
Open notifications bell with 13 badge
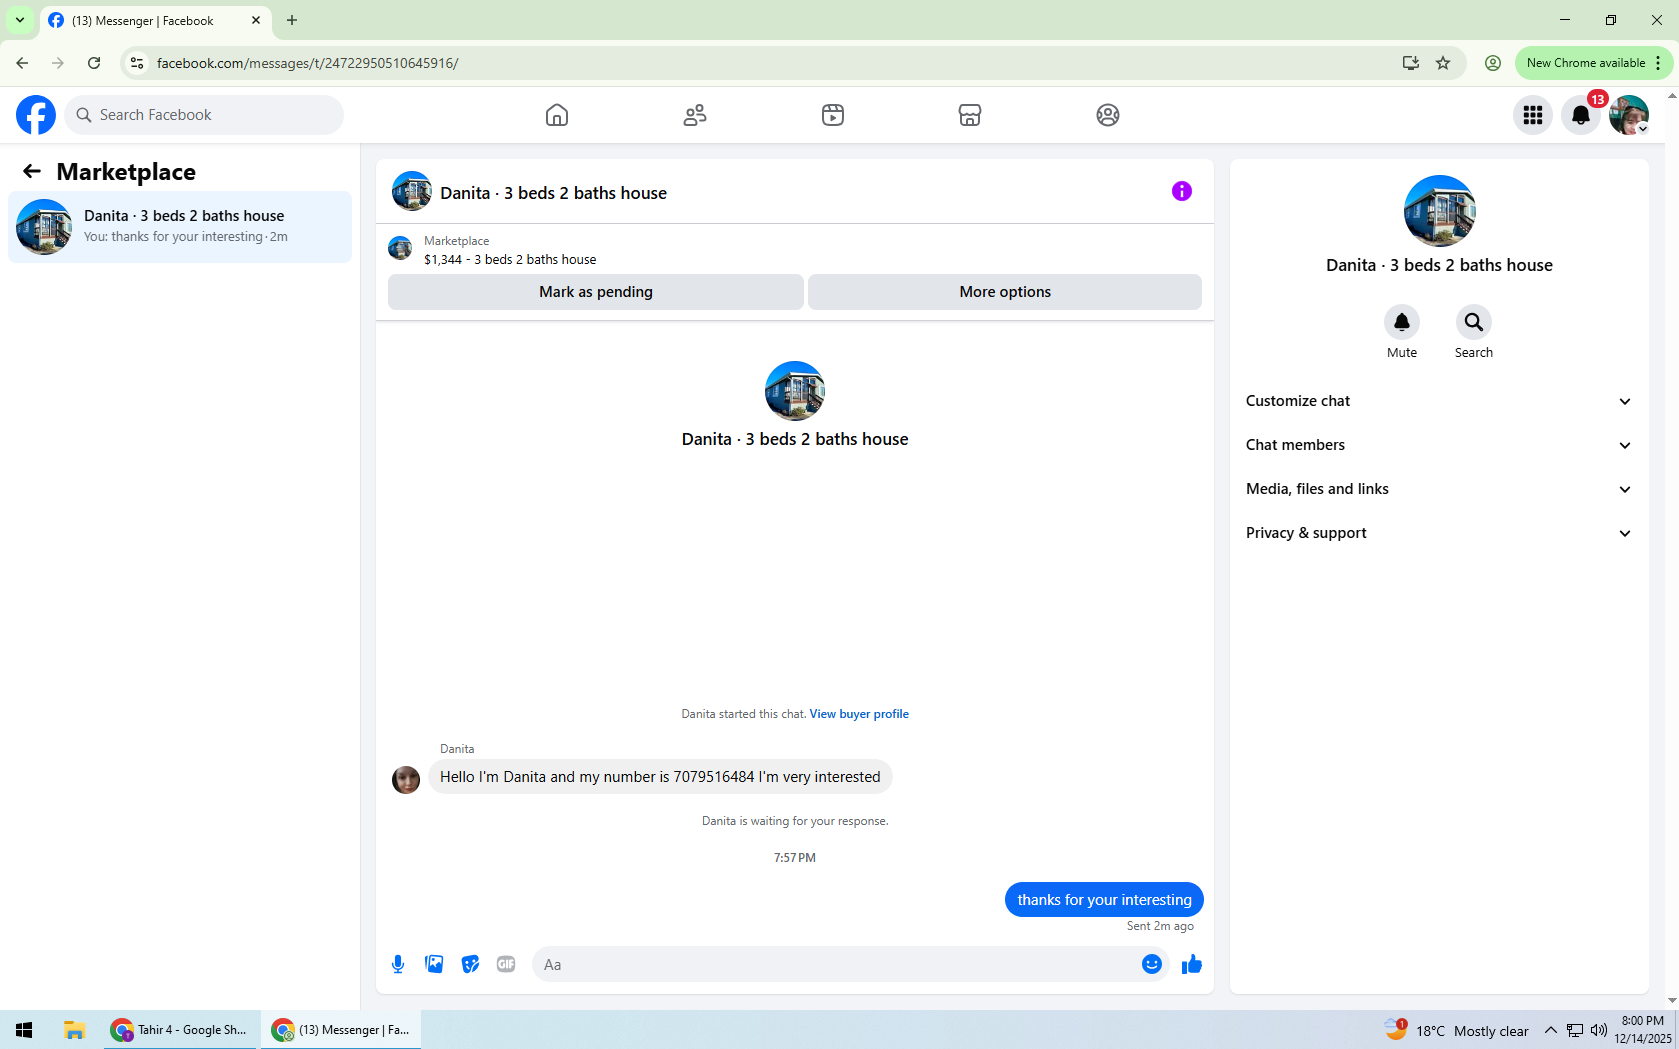pyautogui.click(x=1581, y=115)
